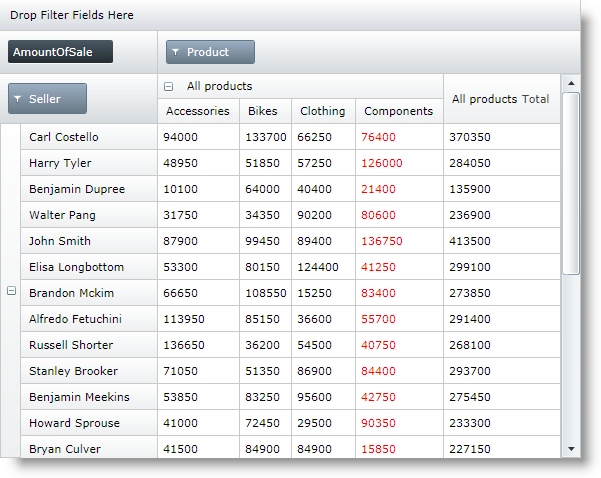Collapse the All products column group
Viewport: 601px width, 478px height.
point(168,86)
